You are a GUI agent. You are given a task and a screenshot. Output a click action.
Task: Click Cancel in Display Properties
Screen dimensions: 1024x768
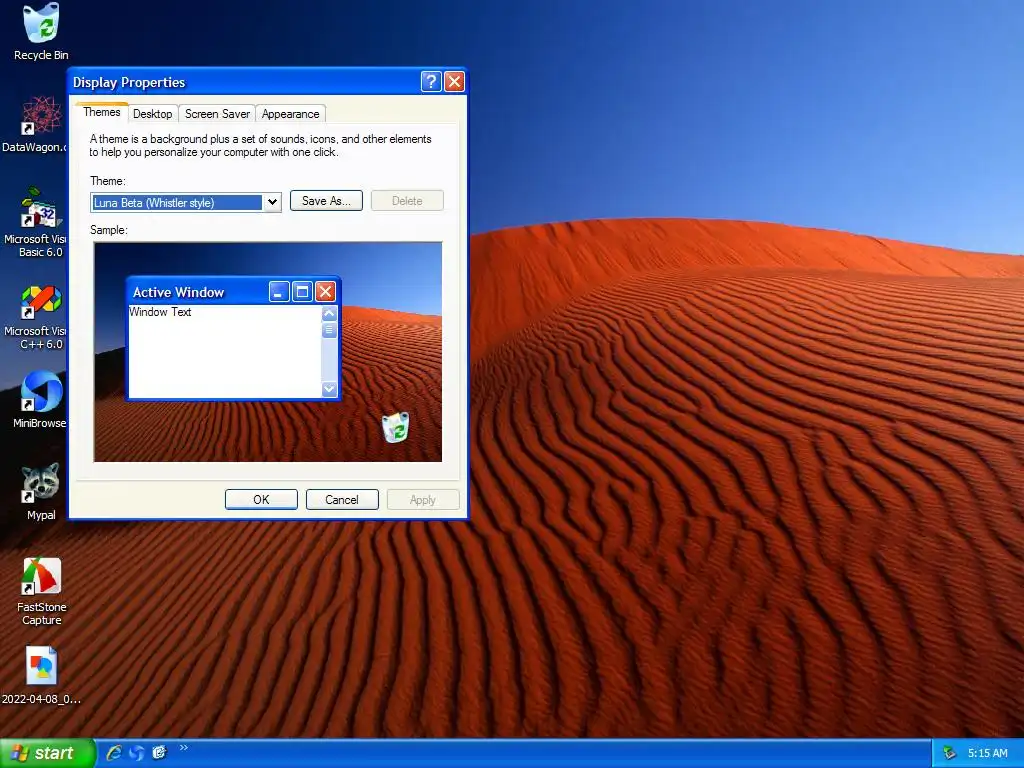(x=342, y=500)
